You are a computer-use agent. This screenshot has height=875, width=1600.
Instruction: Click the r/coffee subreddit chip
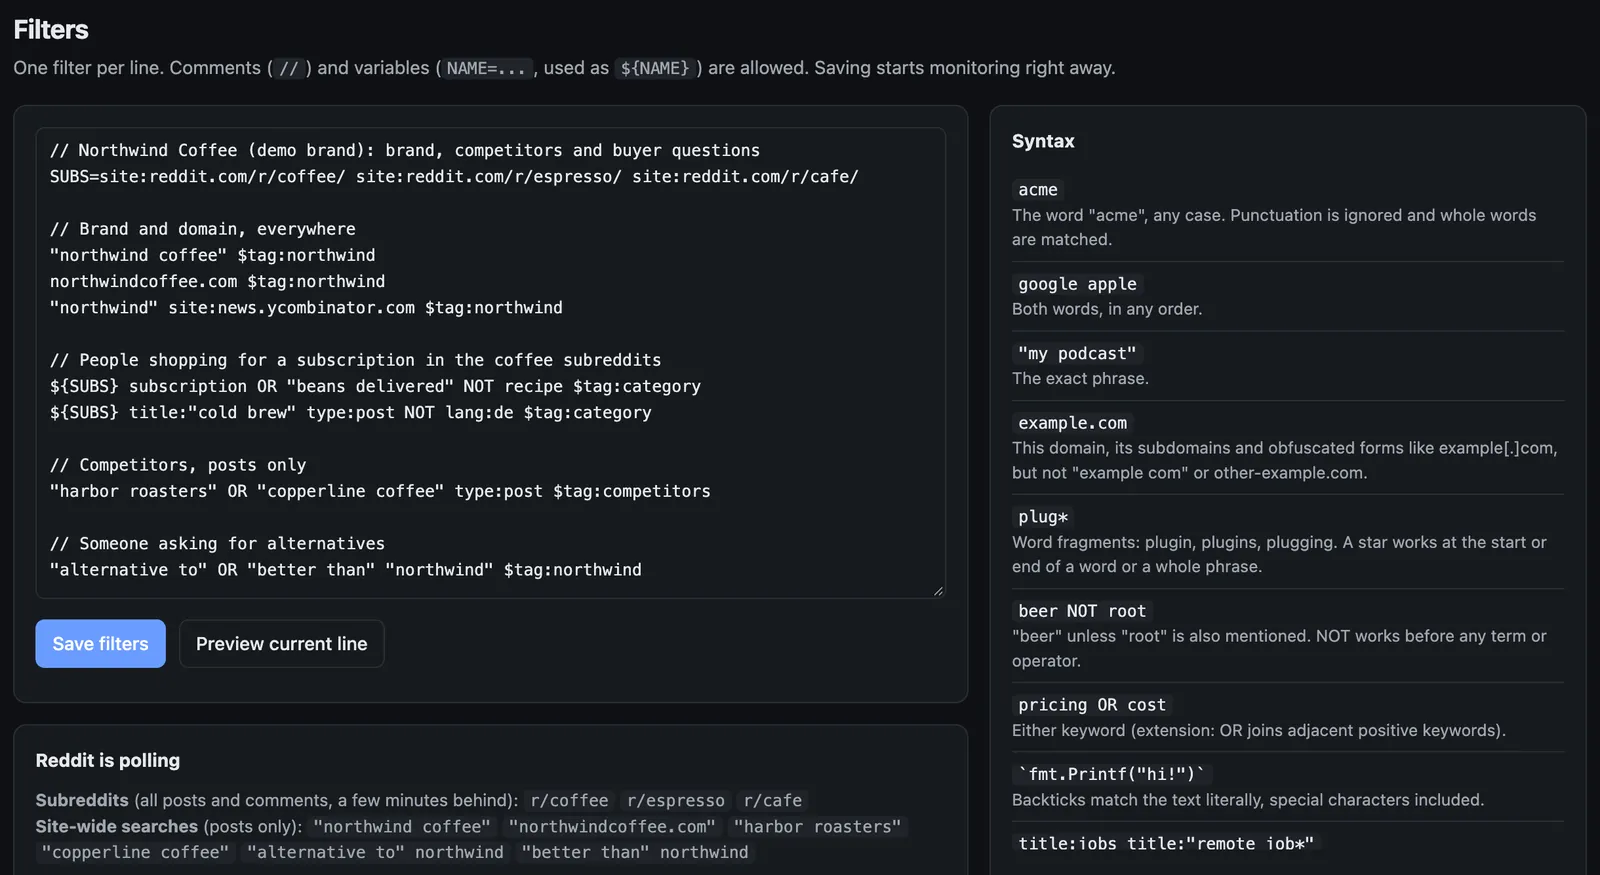(569, 800)
